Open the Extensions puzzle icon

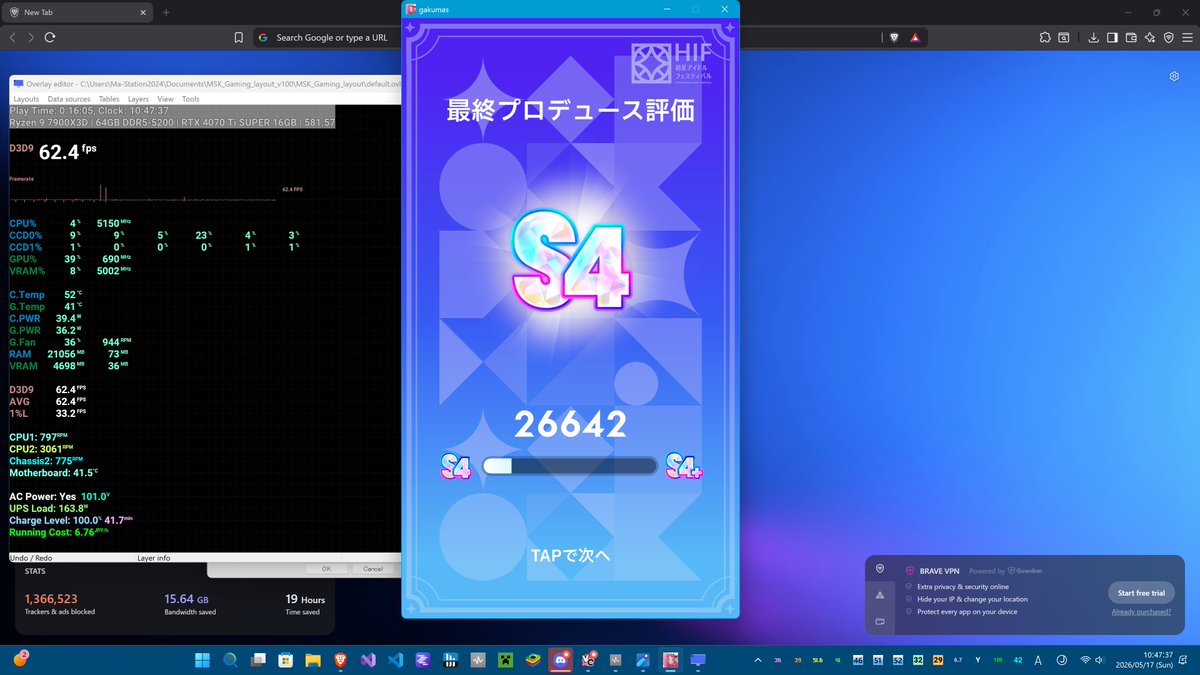1045,37
